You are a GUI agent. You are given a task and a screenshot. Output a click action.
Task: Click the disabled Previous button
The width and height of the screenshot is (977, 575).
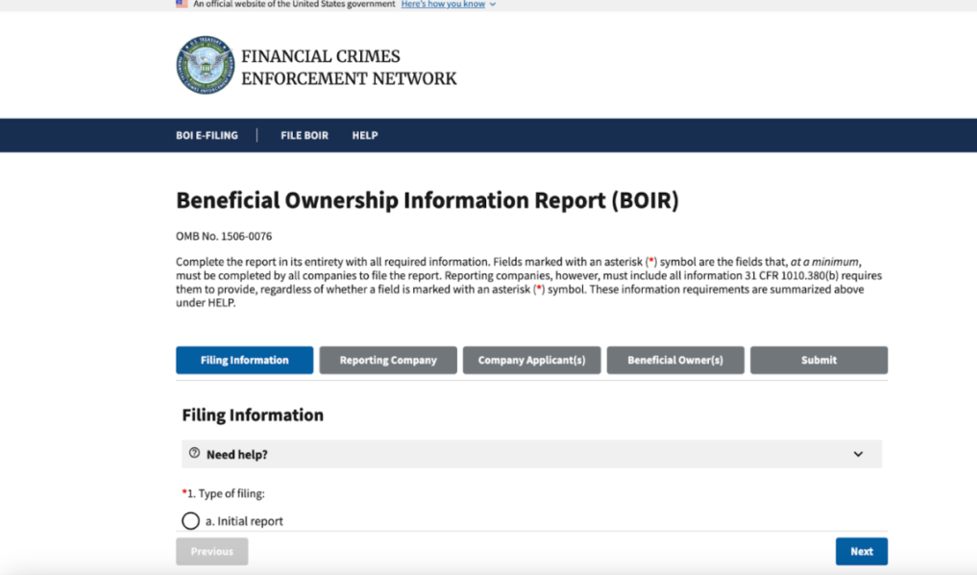212,551
